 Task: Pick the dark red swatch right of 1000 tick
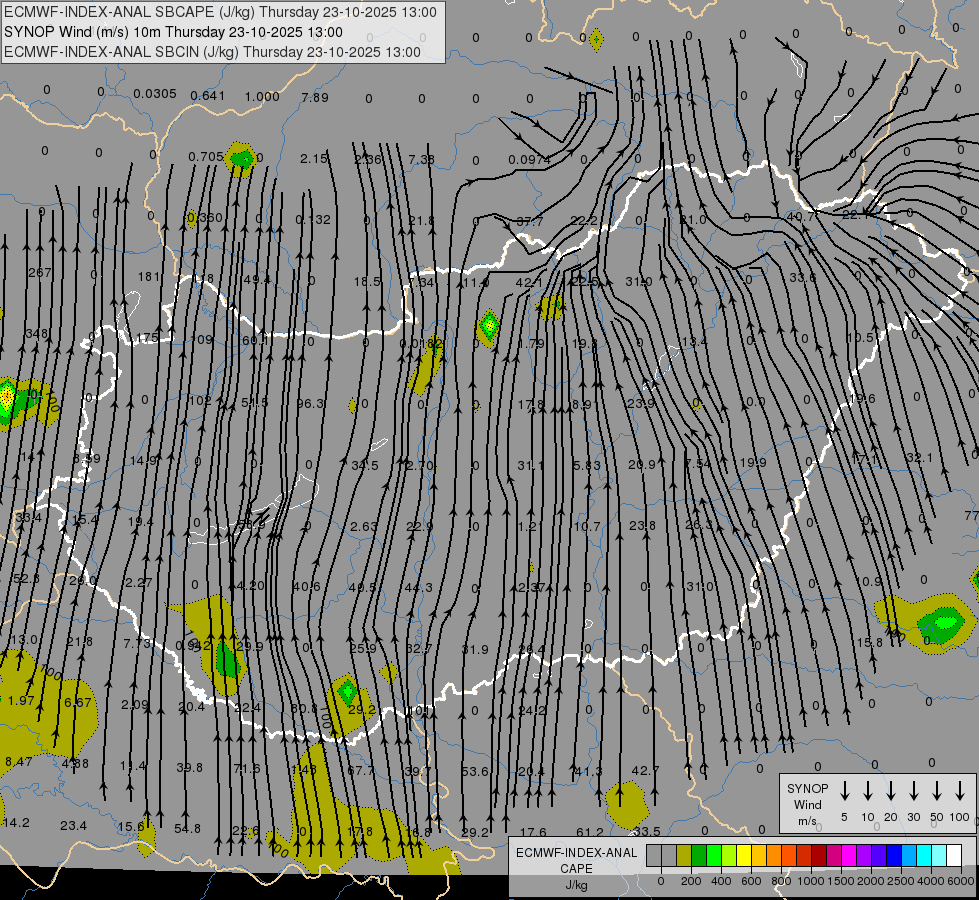[x=819, y=855]
